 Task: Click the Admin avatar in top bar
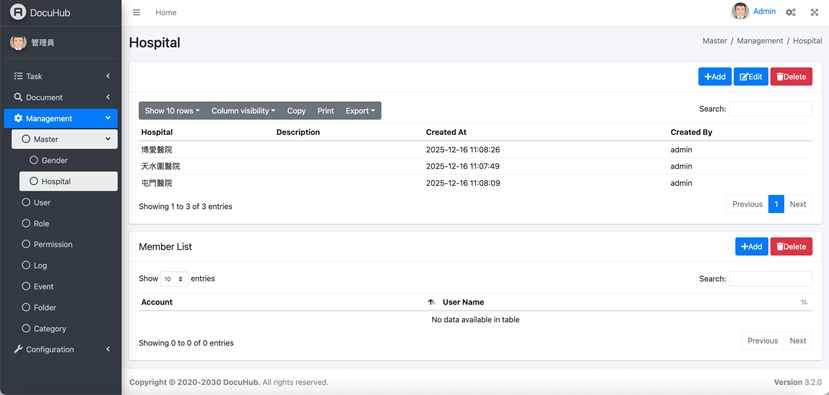tap(740, 11)
